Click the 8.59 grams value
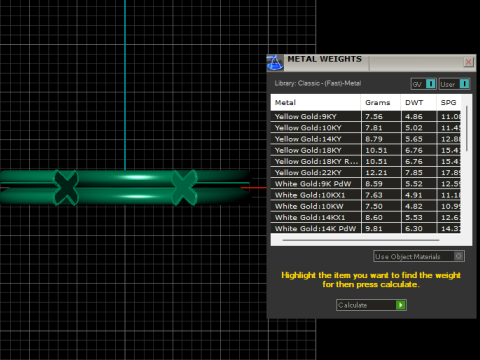Image resolution: width=480 pixels, height=360 pixels. [x=374, y=184]
